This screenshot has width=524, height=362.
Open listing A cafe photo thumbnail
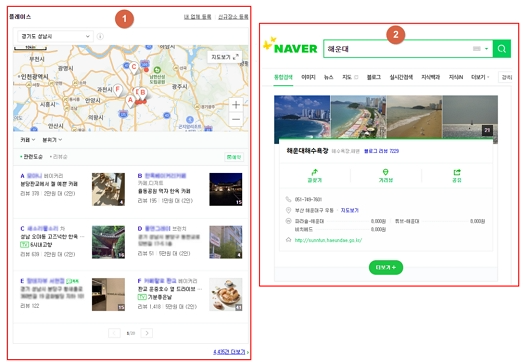[108, 189]
